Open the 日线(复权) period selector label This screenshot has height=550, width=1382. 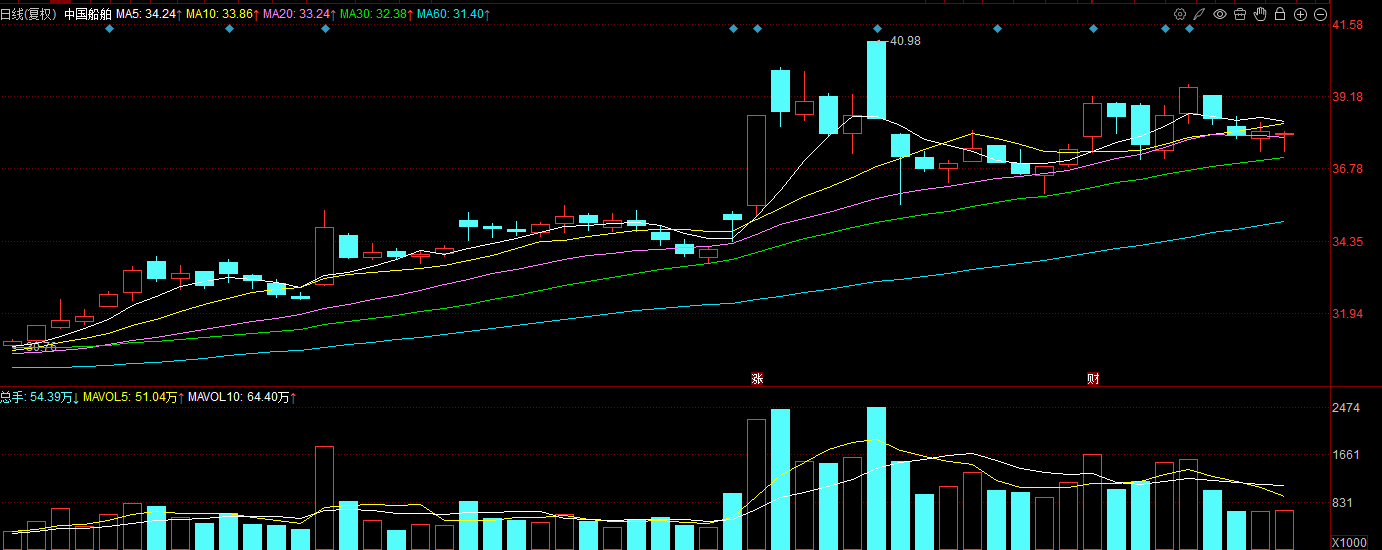click(x=29, y=15)
